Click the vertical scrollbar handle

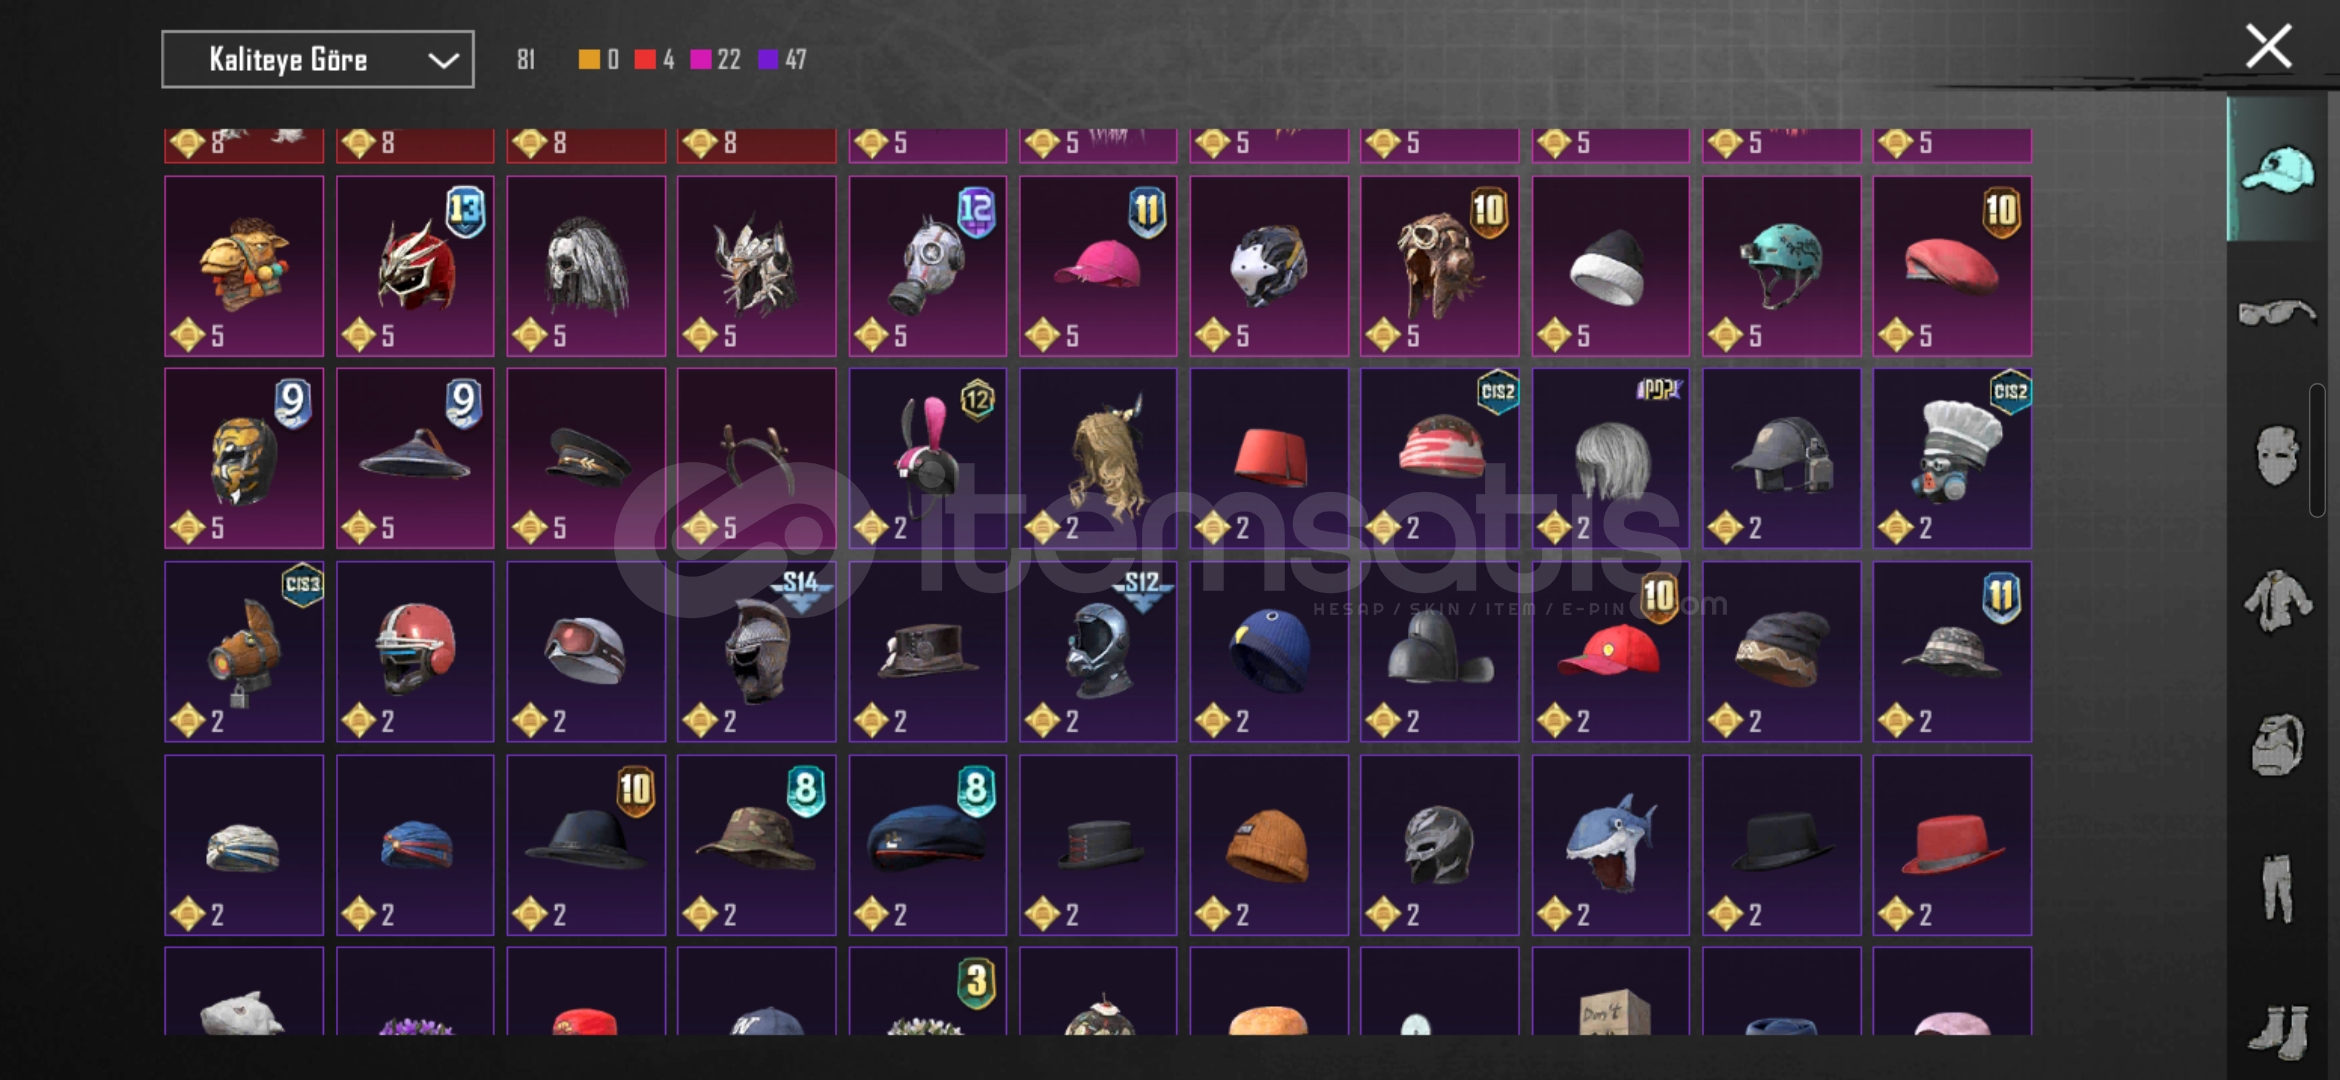click(2317, 450)
